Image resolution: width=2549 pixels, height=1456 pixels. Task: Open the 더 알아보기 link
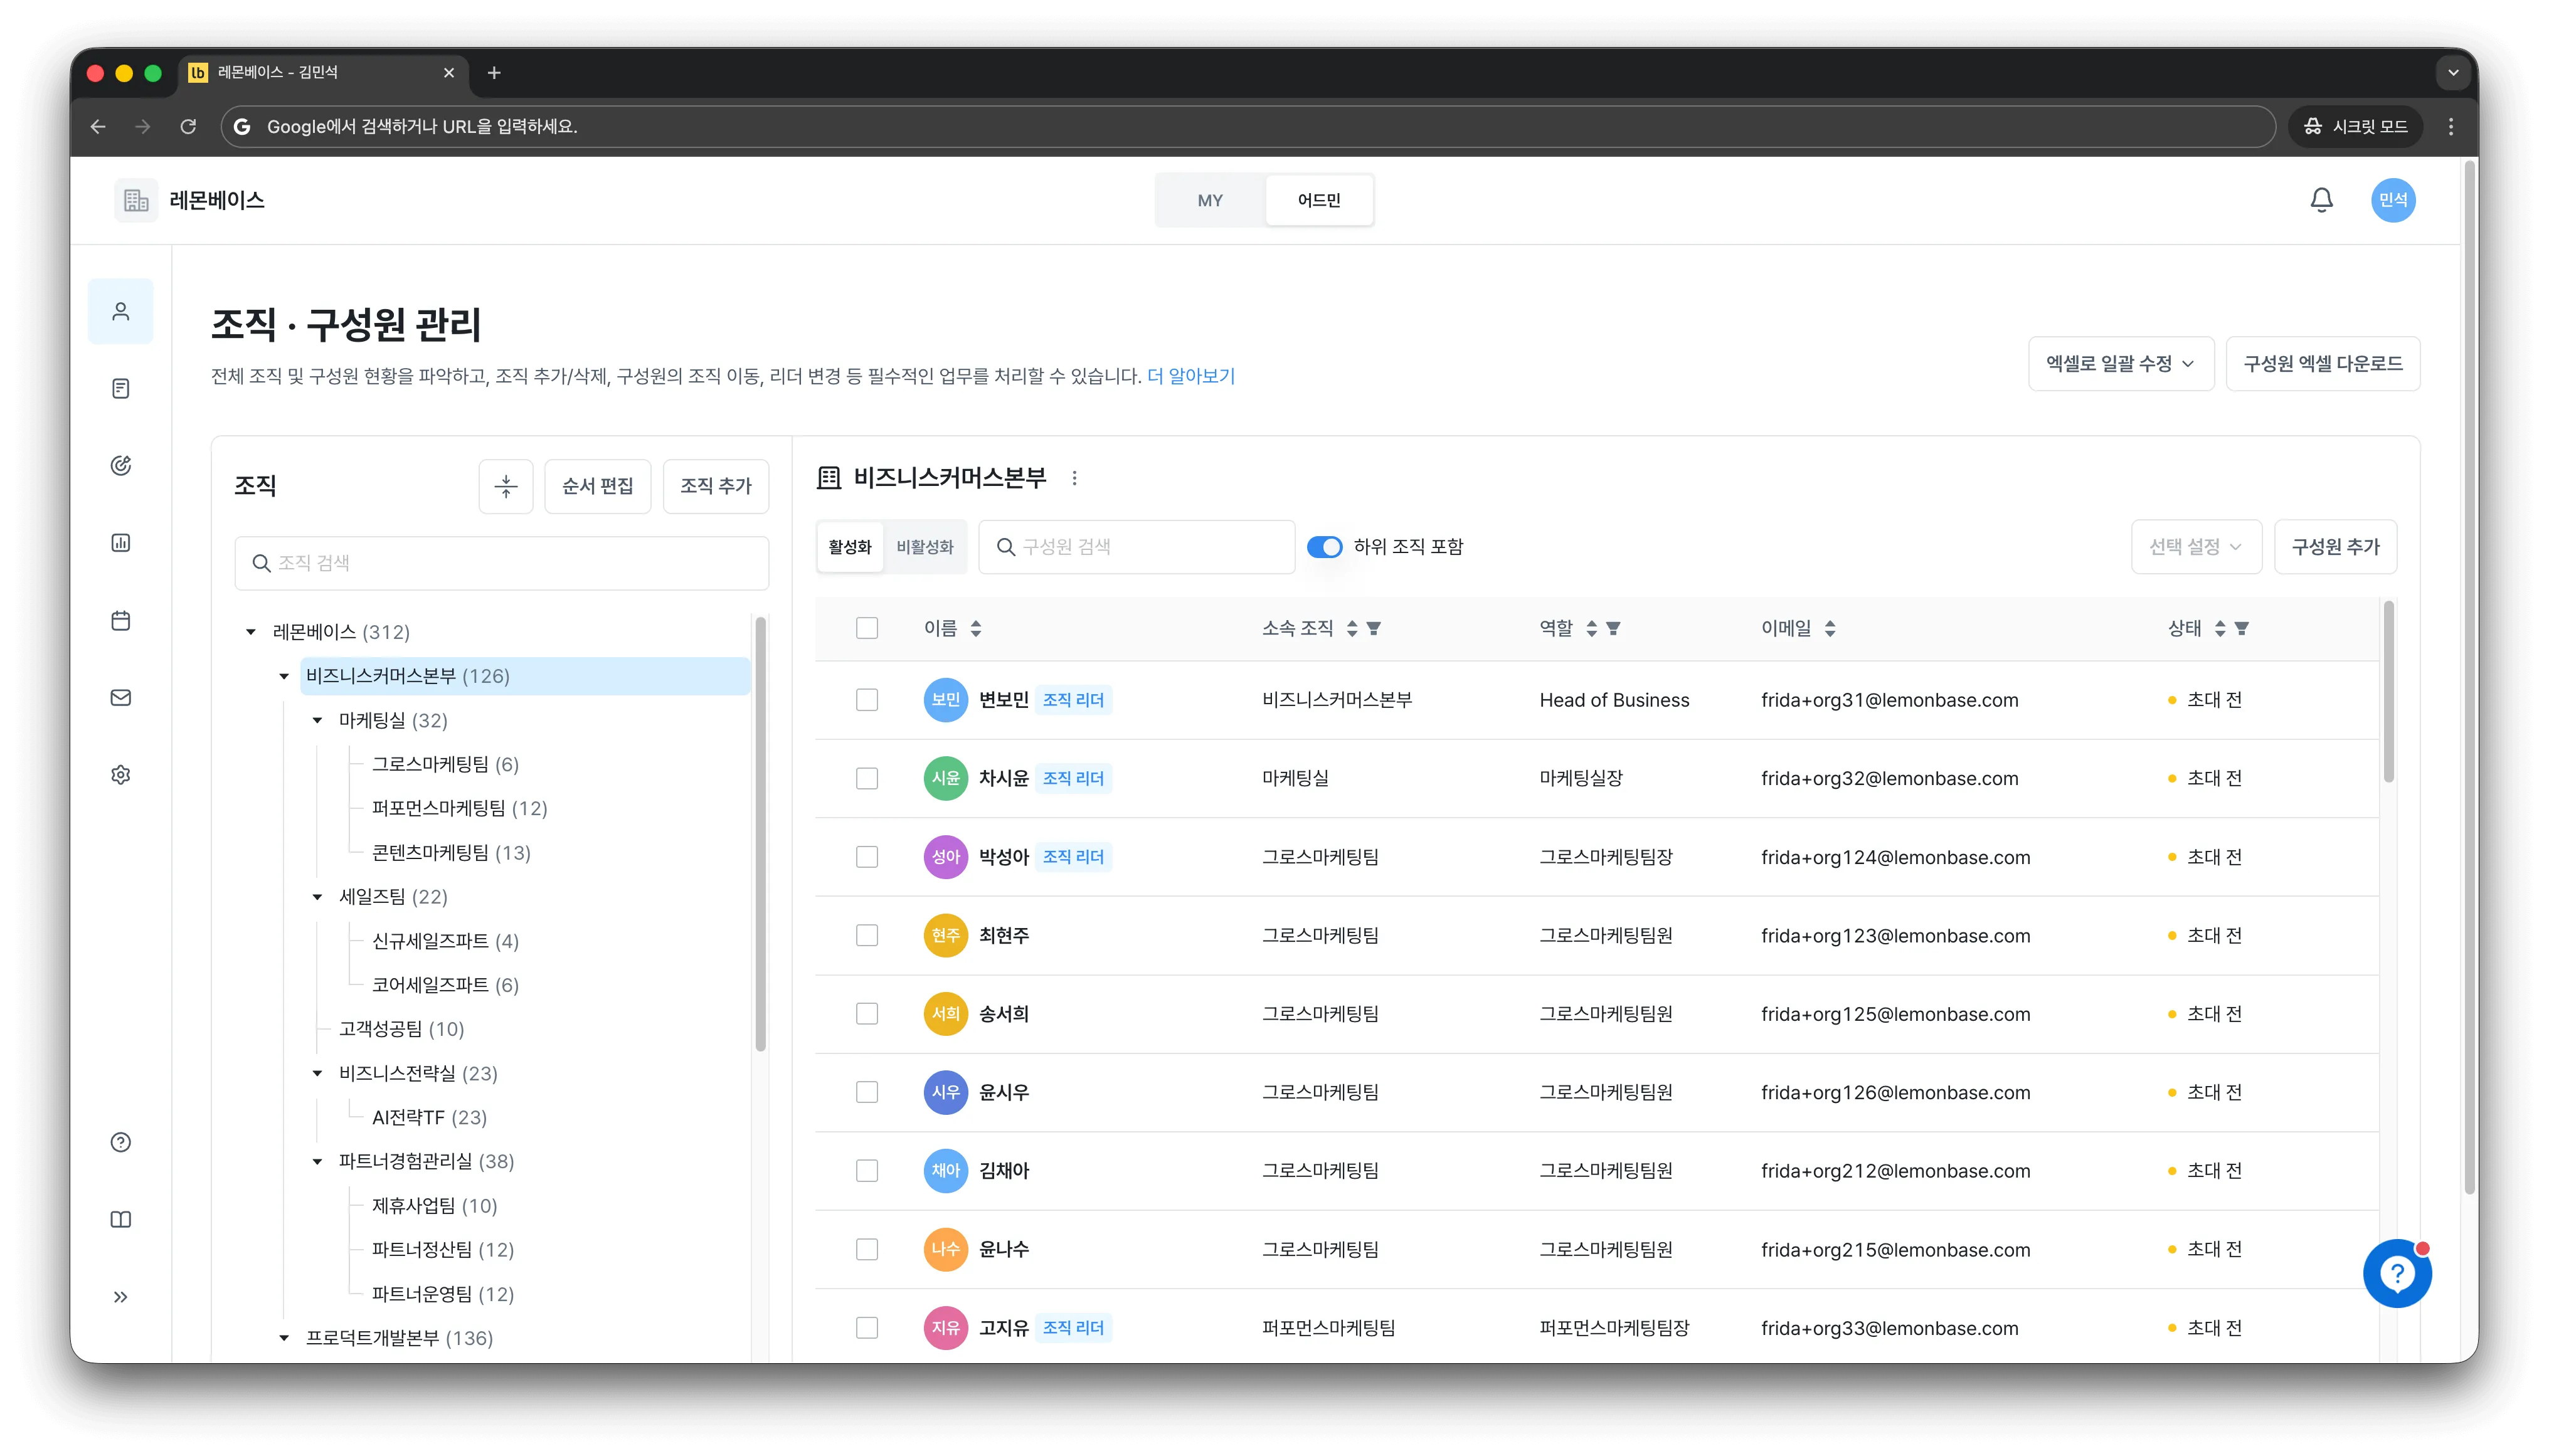[1190, 376]
